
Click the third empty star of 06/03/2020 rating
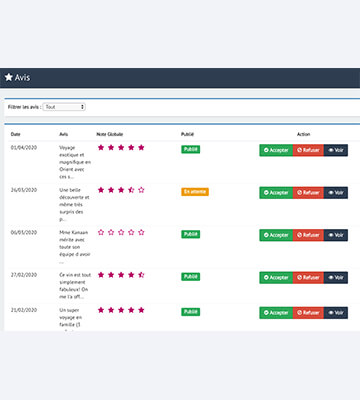[x=121, y=232]
